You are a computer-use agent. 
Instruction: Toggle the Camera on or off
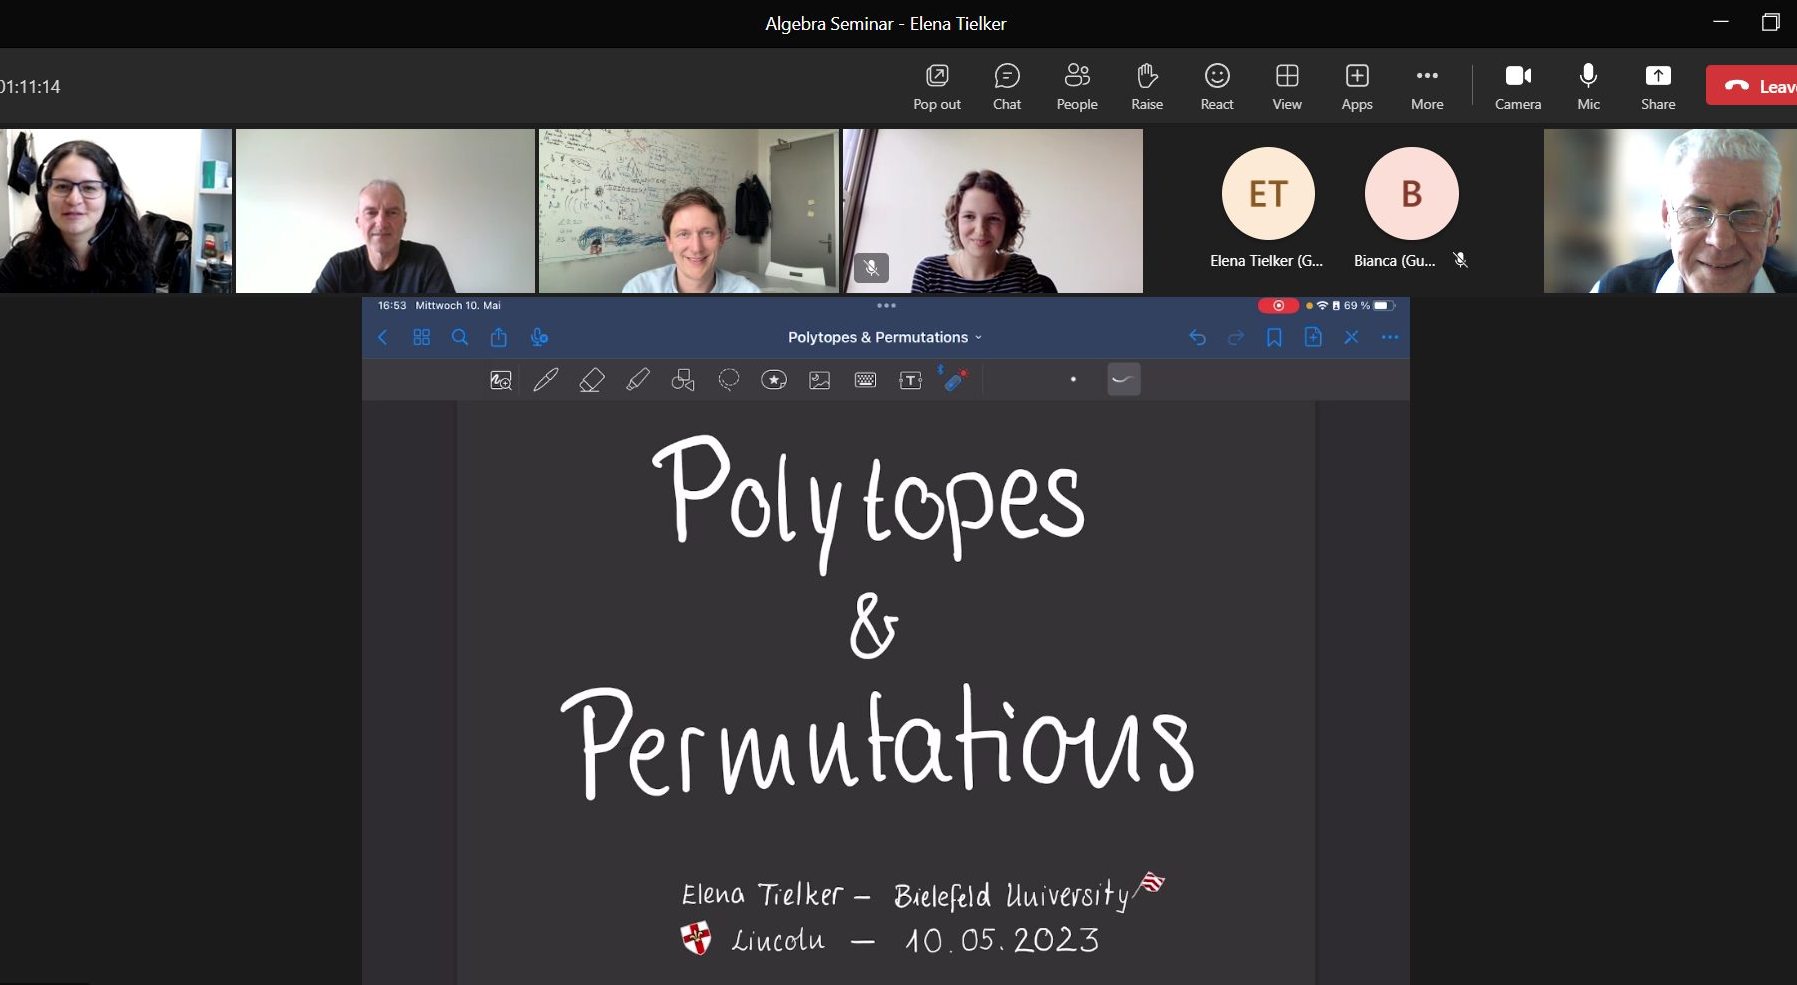click(x=1517, y=86)
